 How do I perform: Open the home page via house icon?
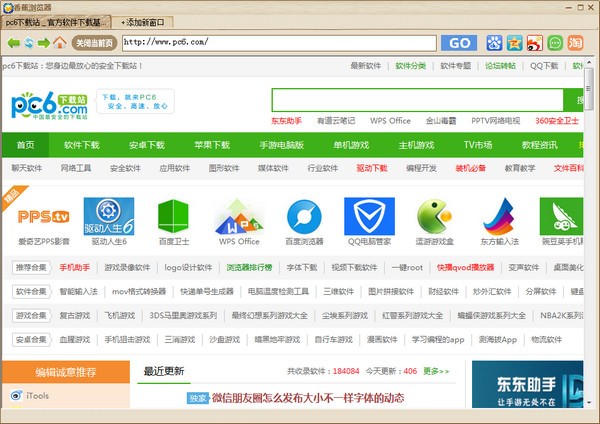[x=59, y=42]
